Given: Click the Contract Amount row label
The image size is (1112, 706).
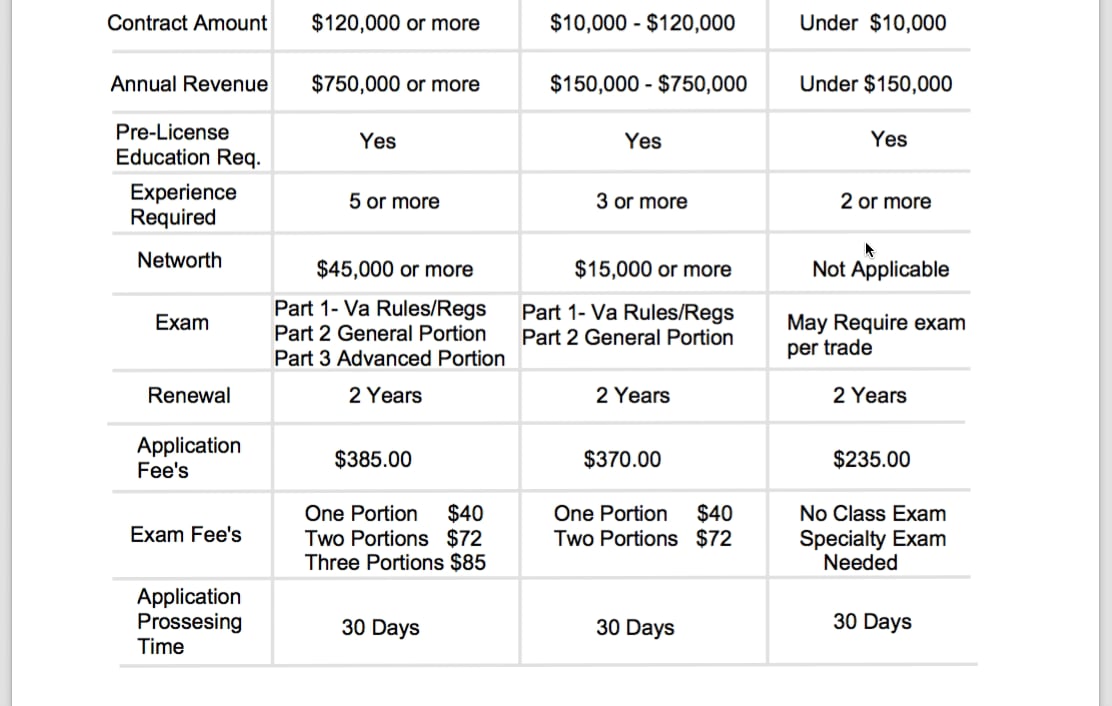Looking at the screenshot, I should pos(187,23).
